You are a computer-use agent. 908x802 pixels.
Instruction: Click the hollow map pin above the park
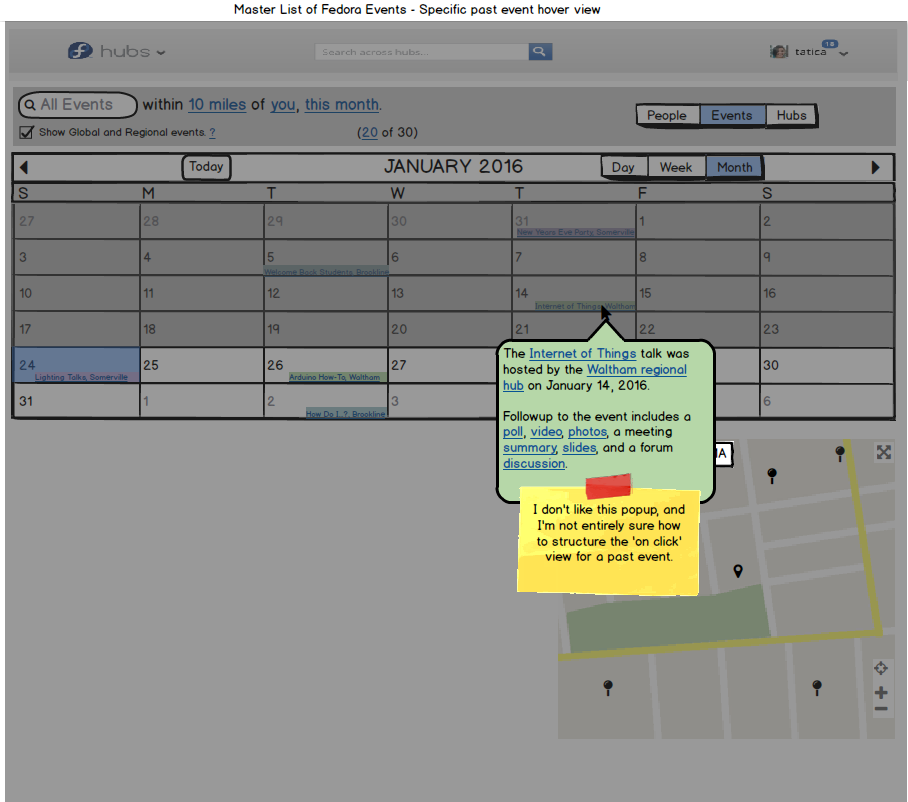click(738, 571)
